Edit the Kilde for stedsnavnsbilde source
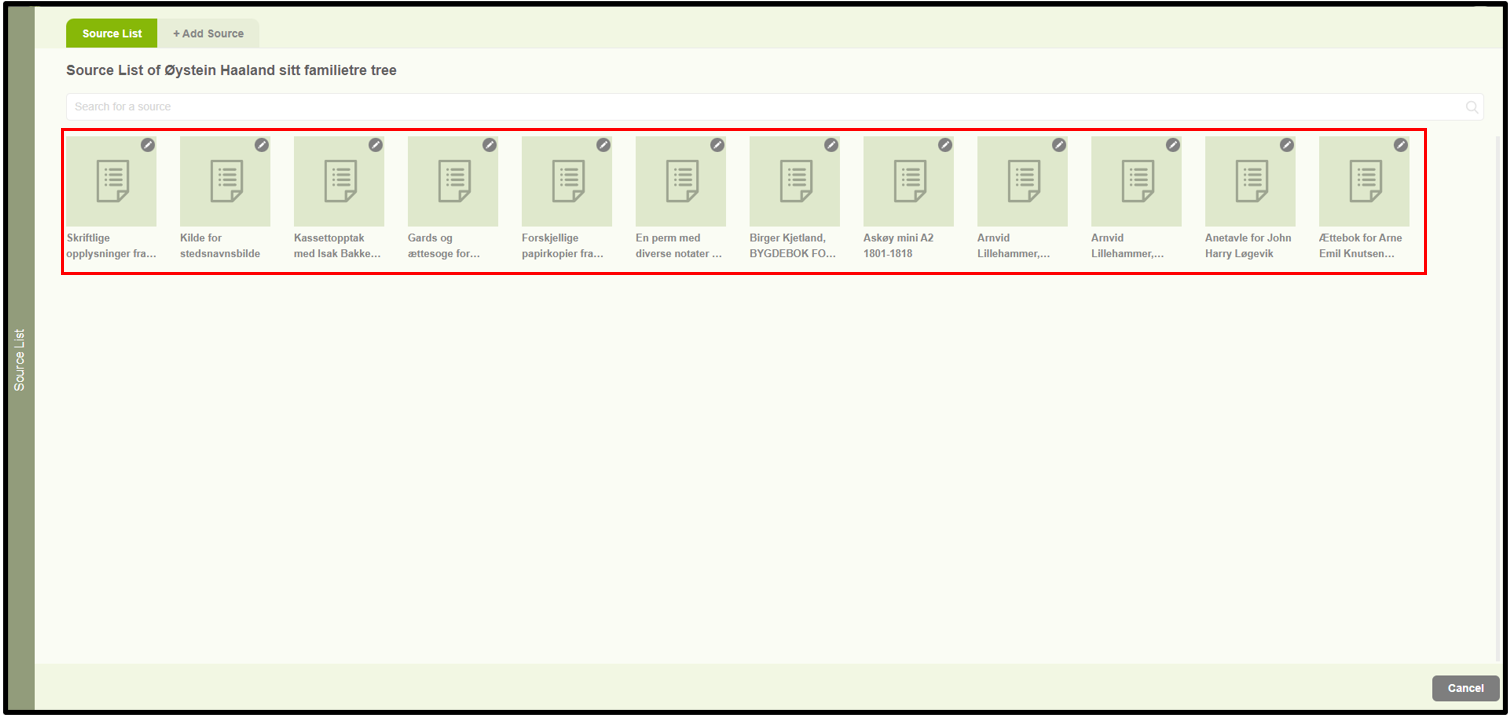Image resolution: width=1510 pixels, height=718 pixels. click(x=262, y=145)
